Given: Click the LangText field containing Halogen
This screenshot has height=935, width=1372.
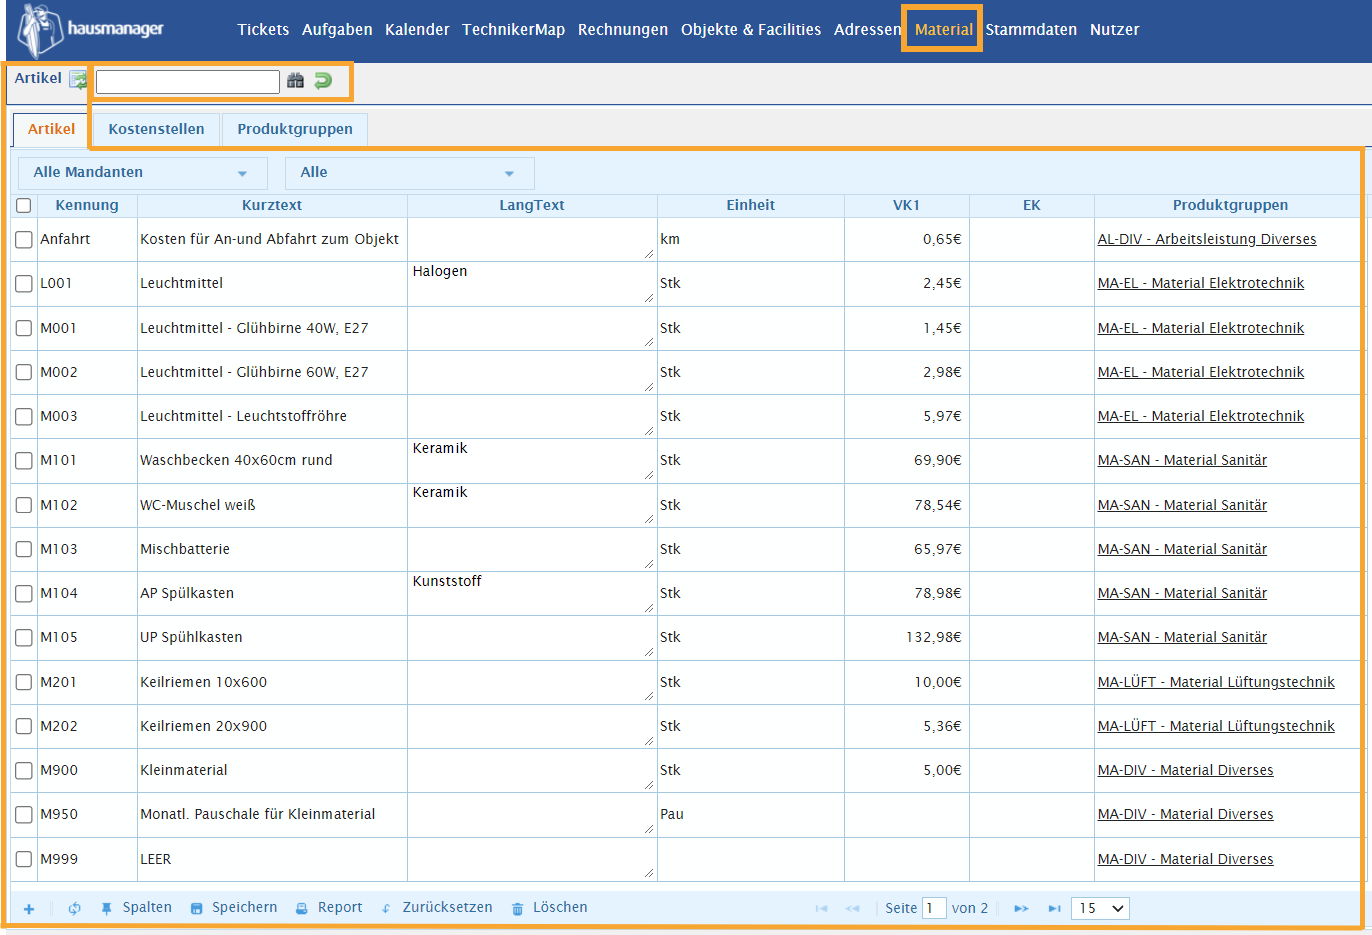Looking at the screenshot, I should click(x=532, y=283).
